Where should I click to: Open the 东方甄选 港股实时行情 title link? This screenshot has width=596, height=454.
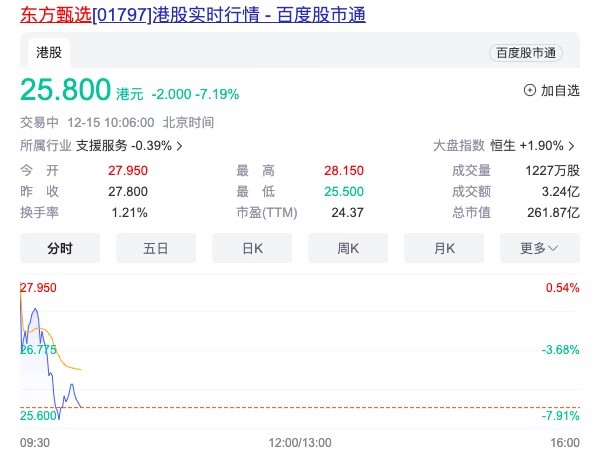193,15
